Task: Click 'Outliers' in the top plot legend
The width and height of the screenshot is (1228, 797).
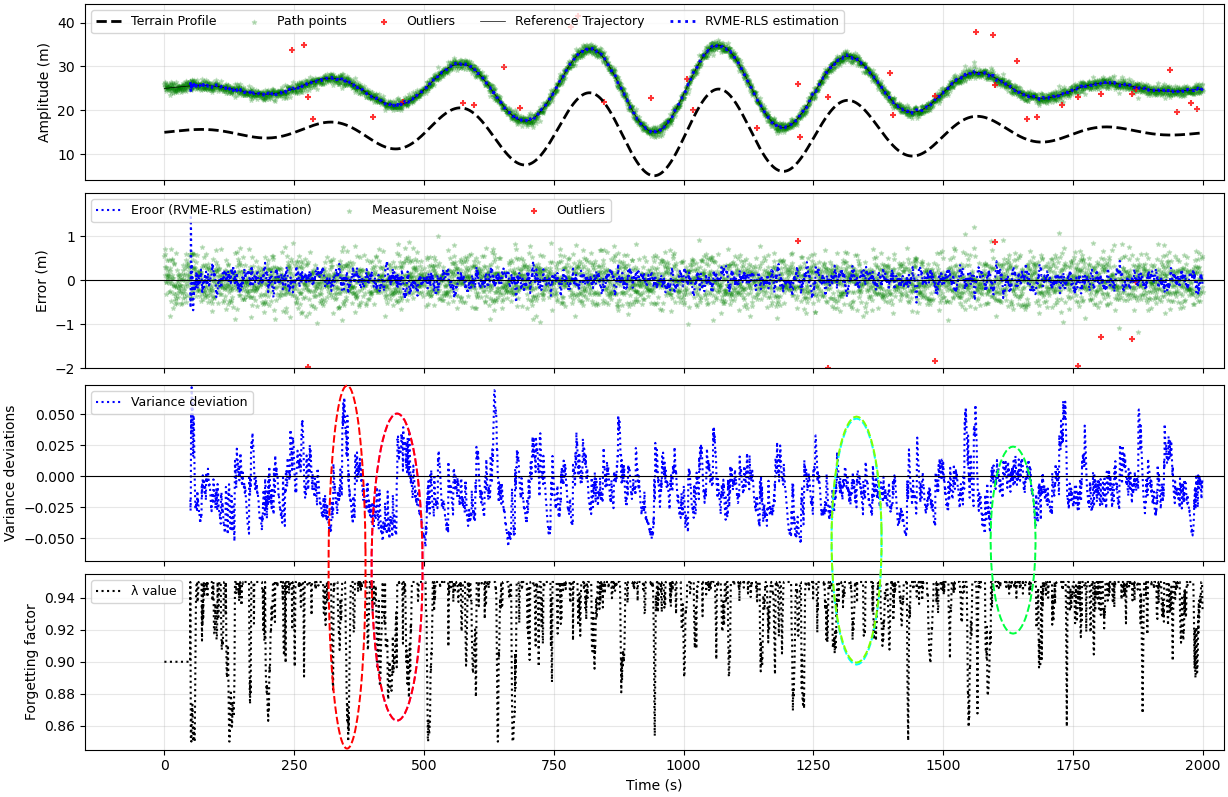Action: (x=430, y=21)
